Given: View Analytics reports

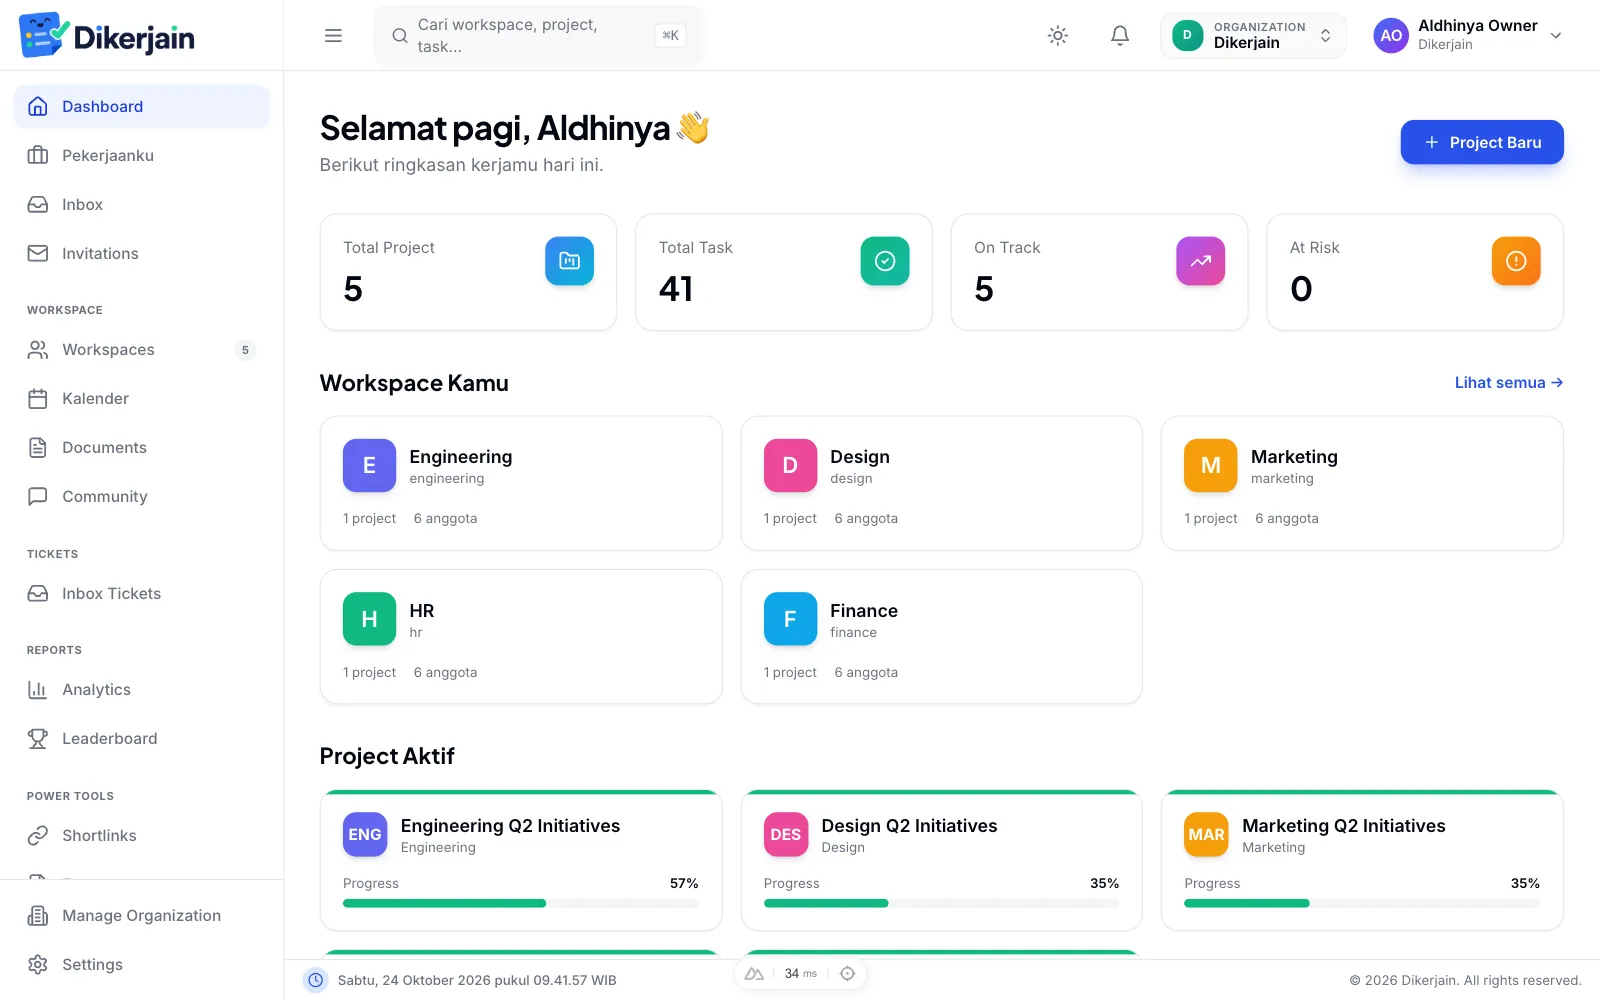Looking at the screenshot, I should (142, 690).
